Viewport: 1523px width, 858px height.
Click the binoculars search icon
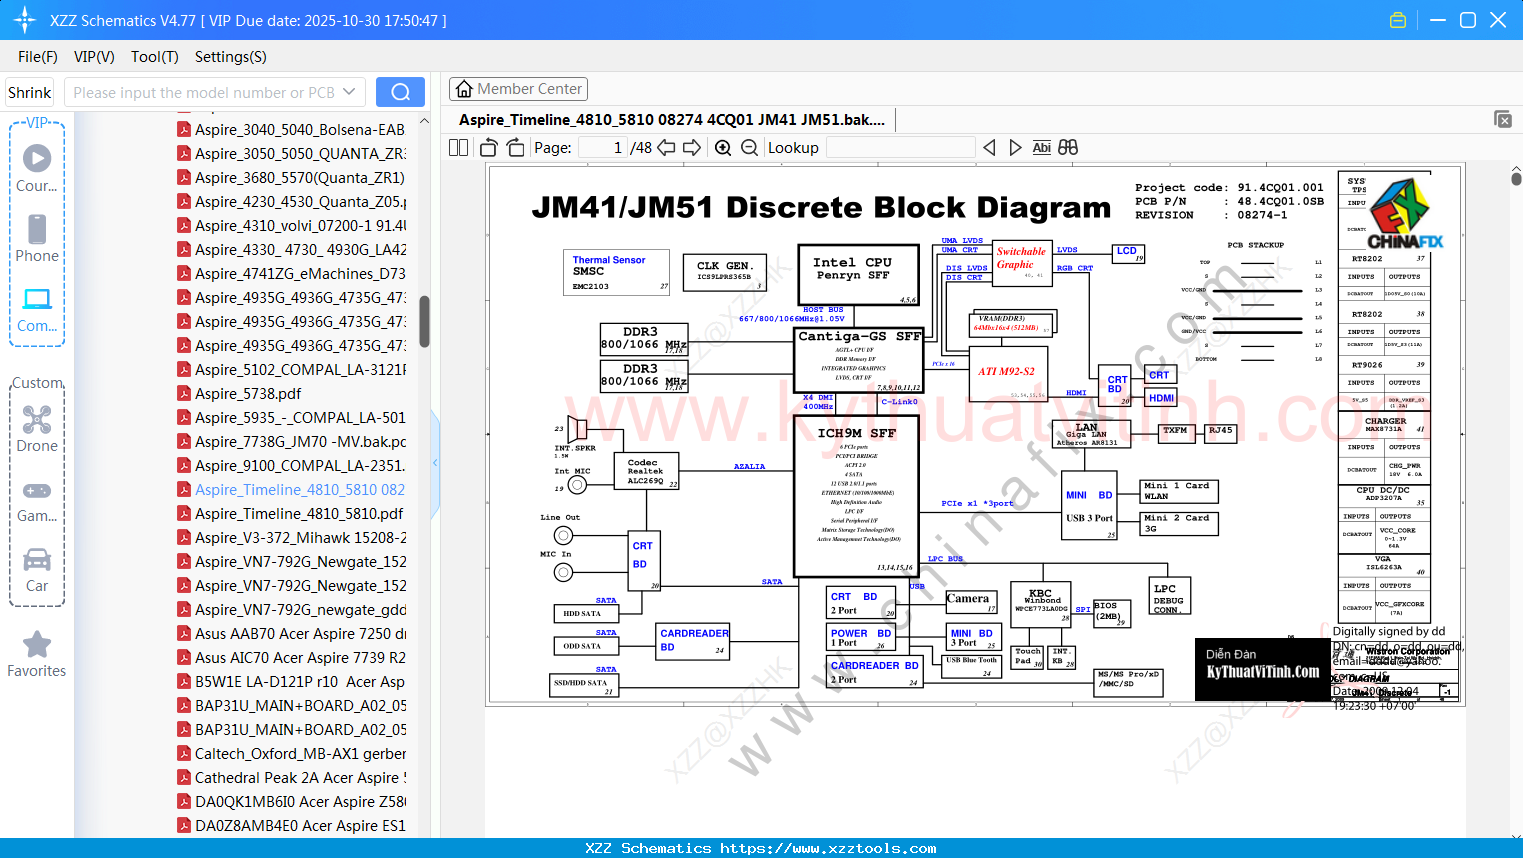pos(1068,147)
